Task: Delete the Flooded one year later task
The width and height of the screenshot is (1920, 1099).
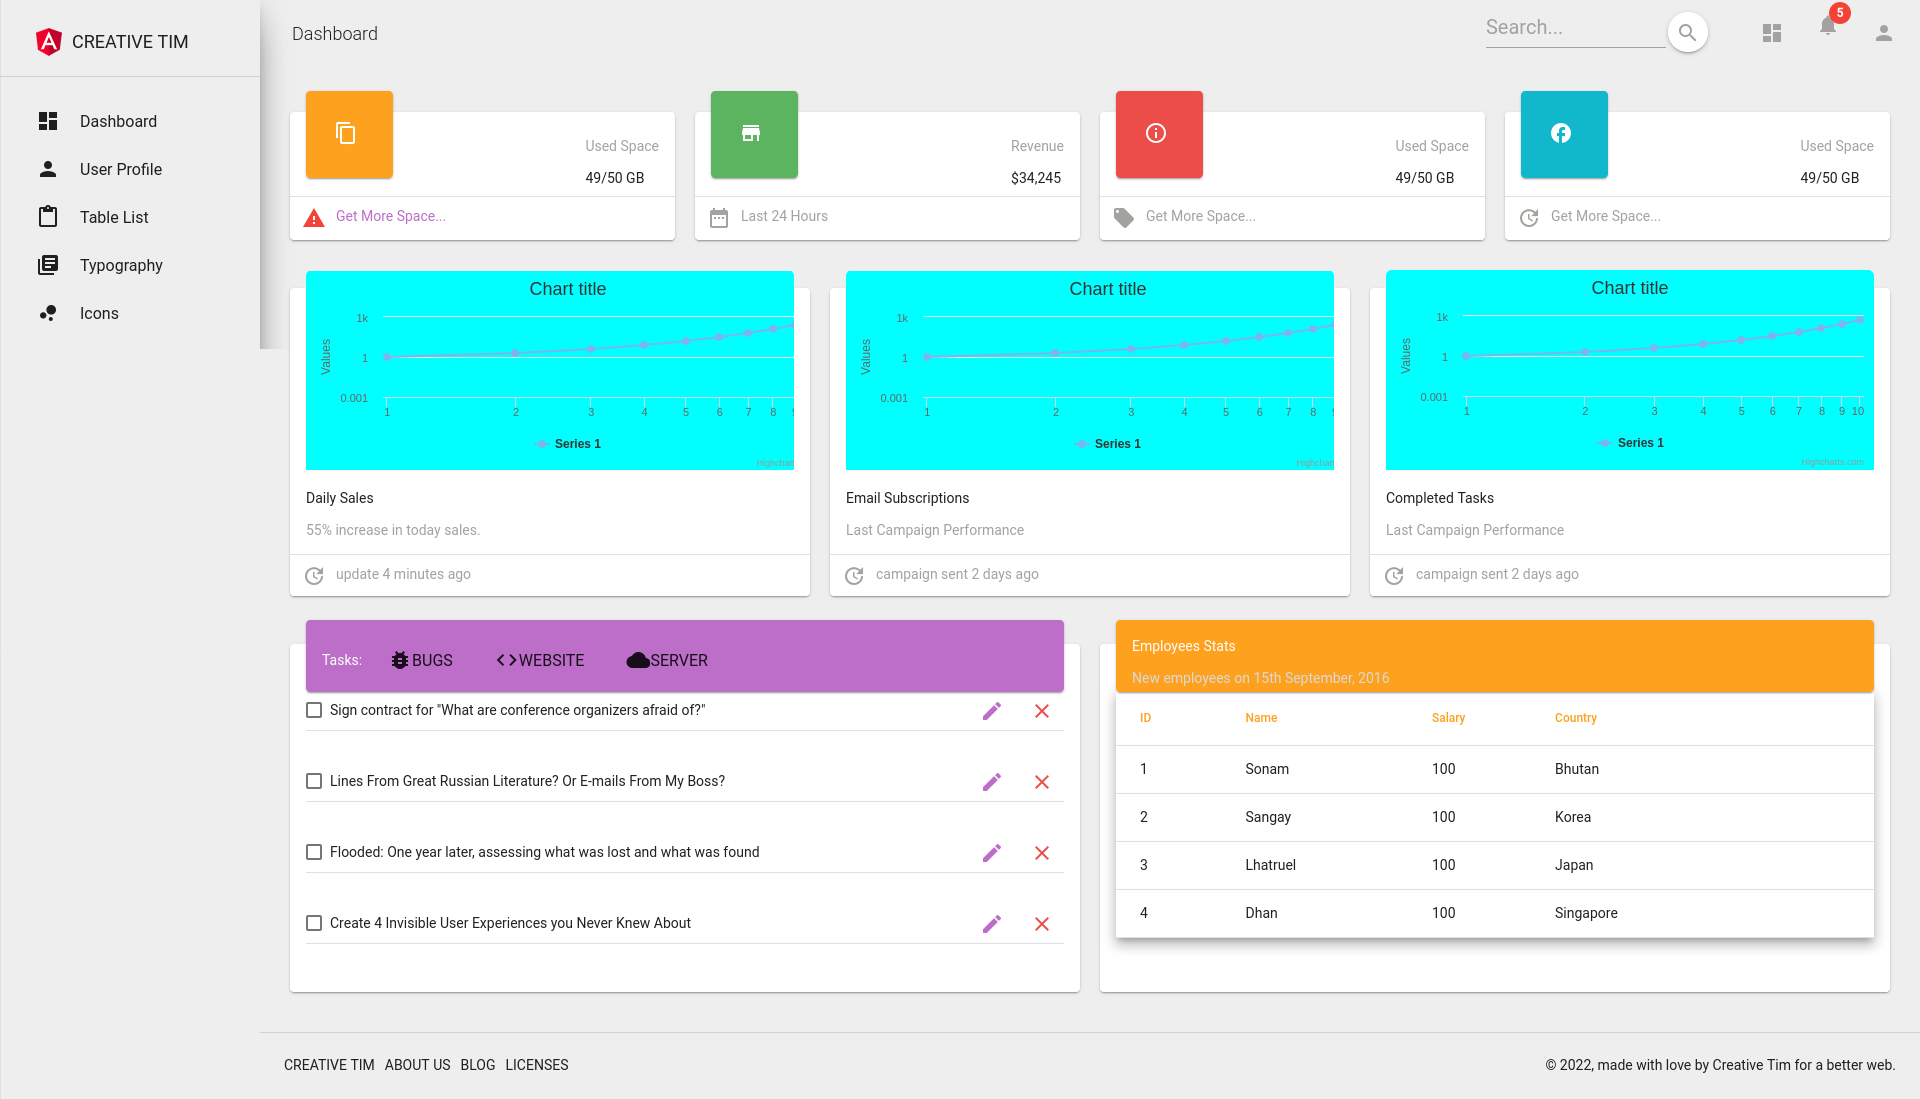Action: point(1041,853)
